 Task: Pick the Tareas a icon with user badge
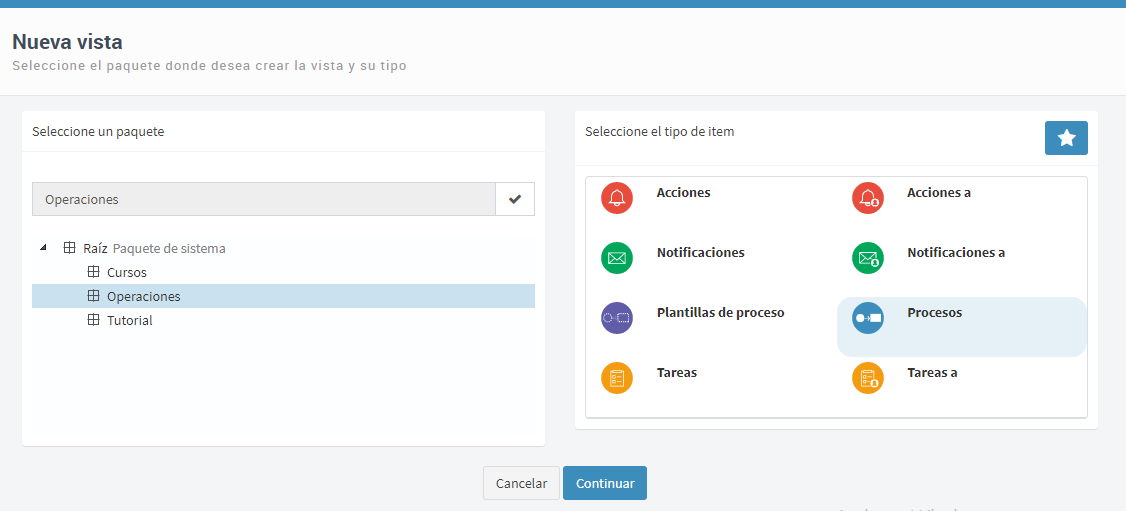point(867,378)
